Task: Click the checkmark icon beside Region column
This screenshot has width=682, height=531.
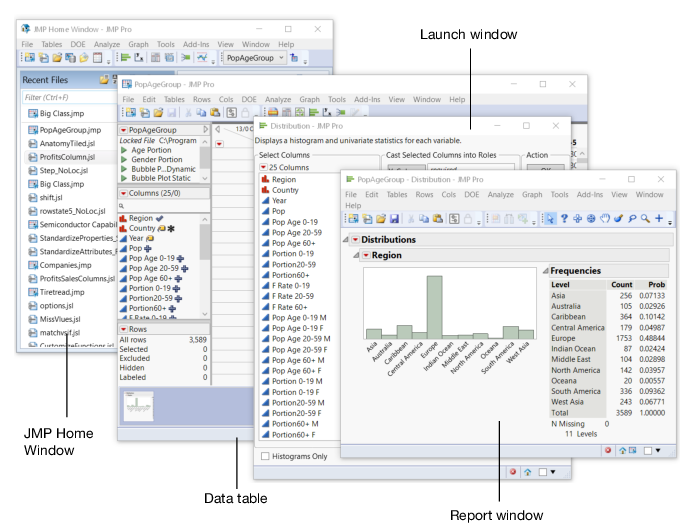Action: pyautogui.click(x=159, y=218)
